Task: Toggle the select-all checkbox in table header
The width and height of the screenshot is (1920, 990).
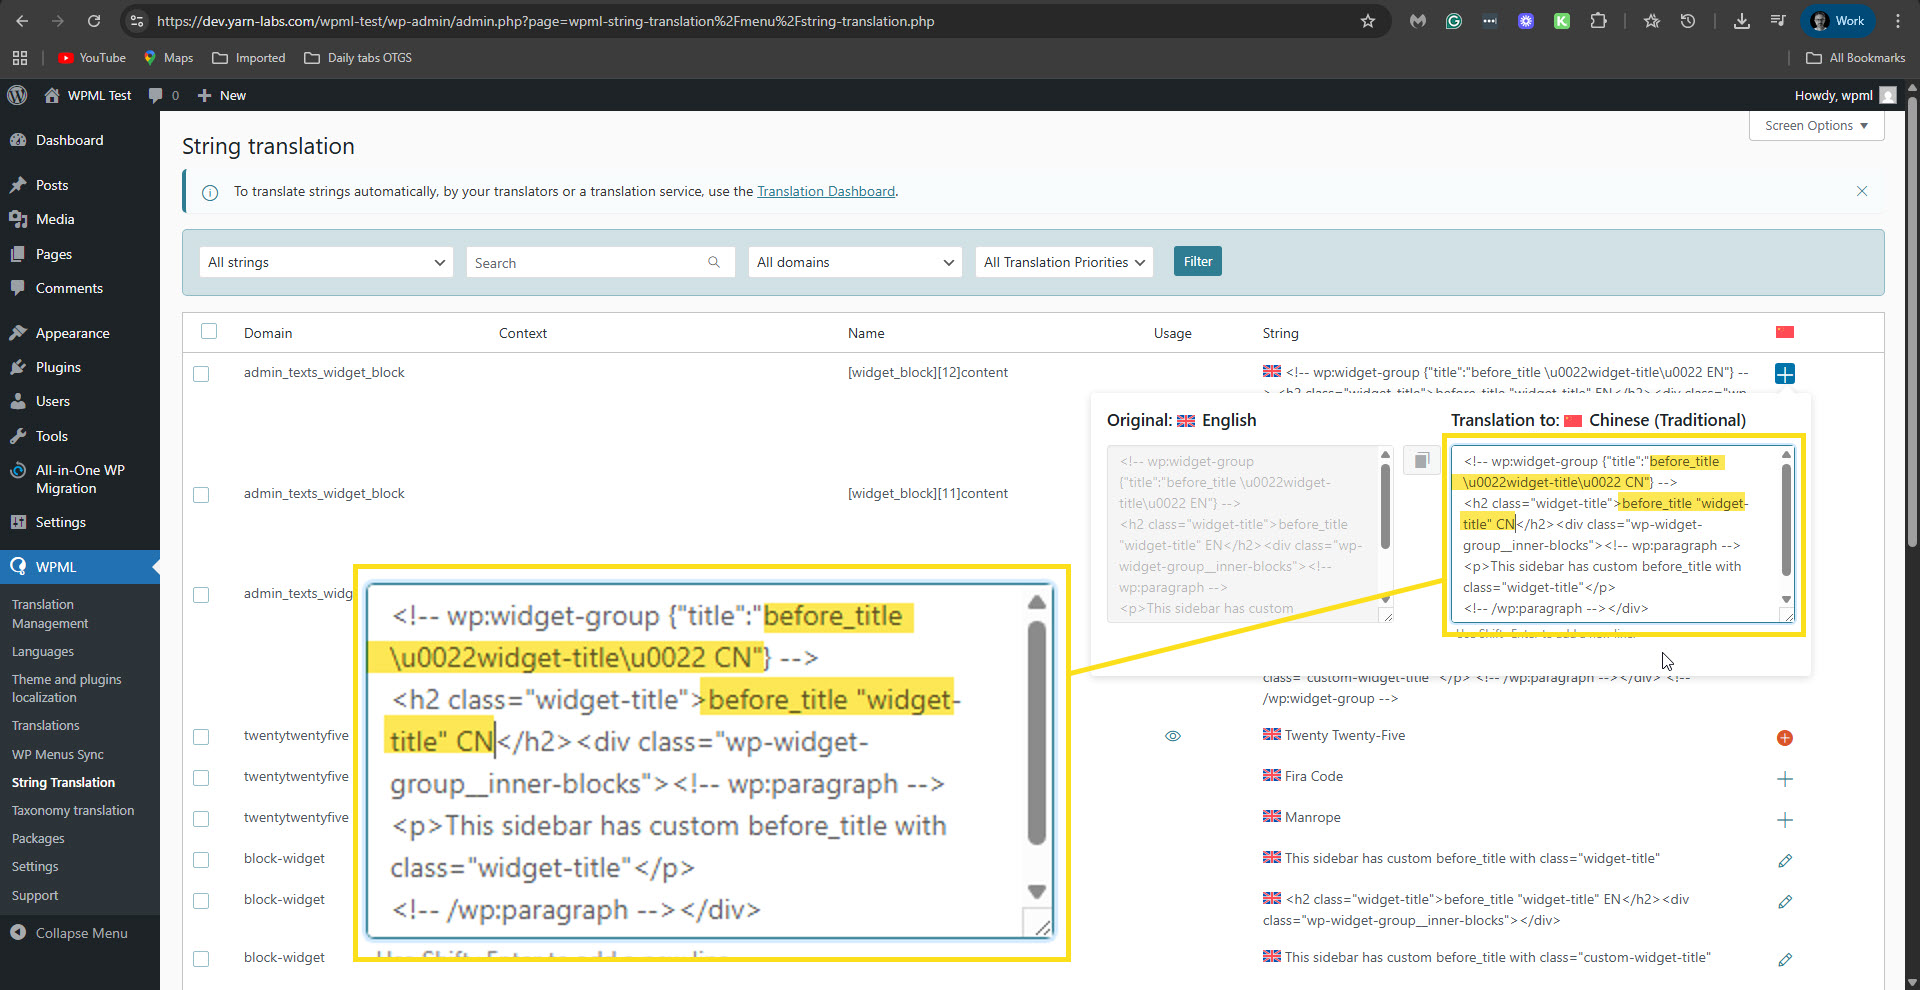Action: coord(209,332)
